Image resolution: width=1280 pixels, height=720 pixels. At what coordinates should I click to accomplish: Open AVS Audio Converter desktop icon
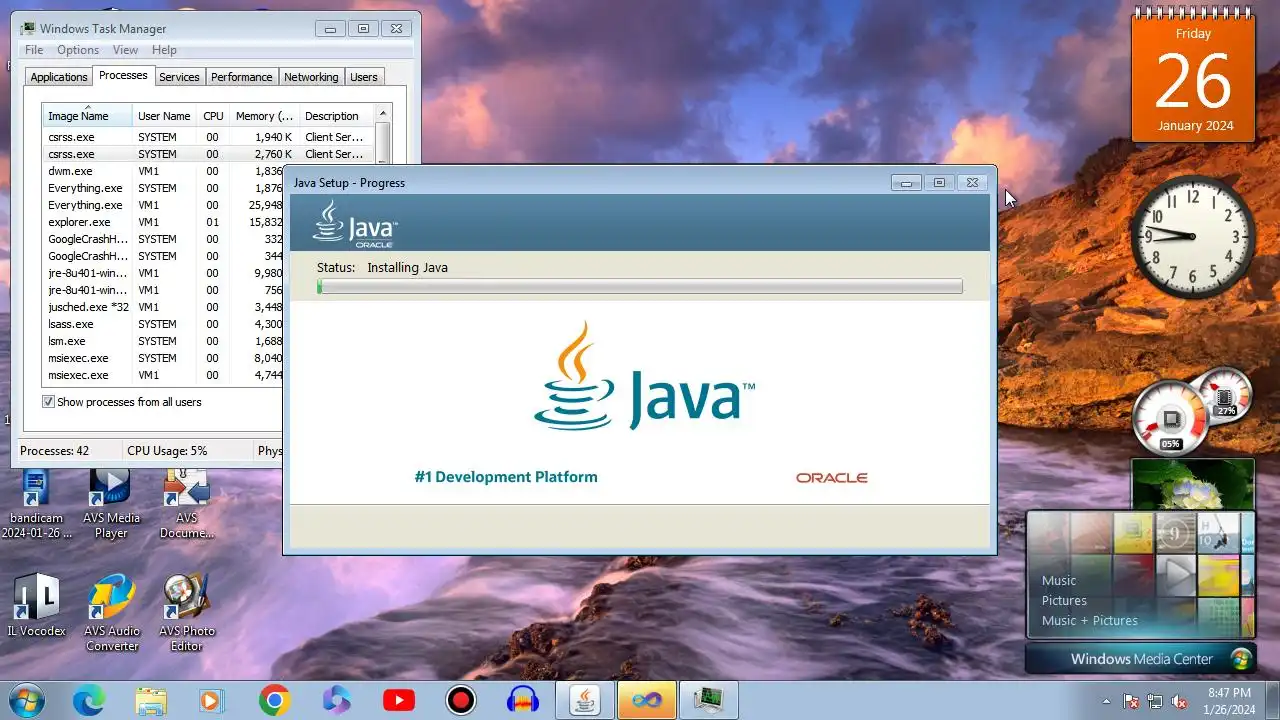[x=112, y=612]
